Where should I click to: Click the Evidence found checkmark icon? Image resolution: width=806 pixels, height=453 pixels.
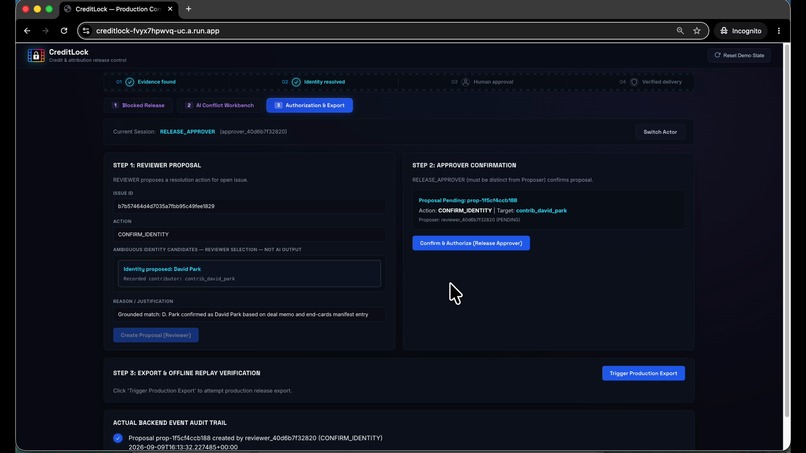coord(130,82)
